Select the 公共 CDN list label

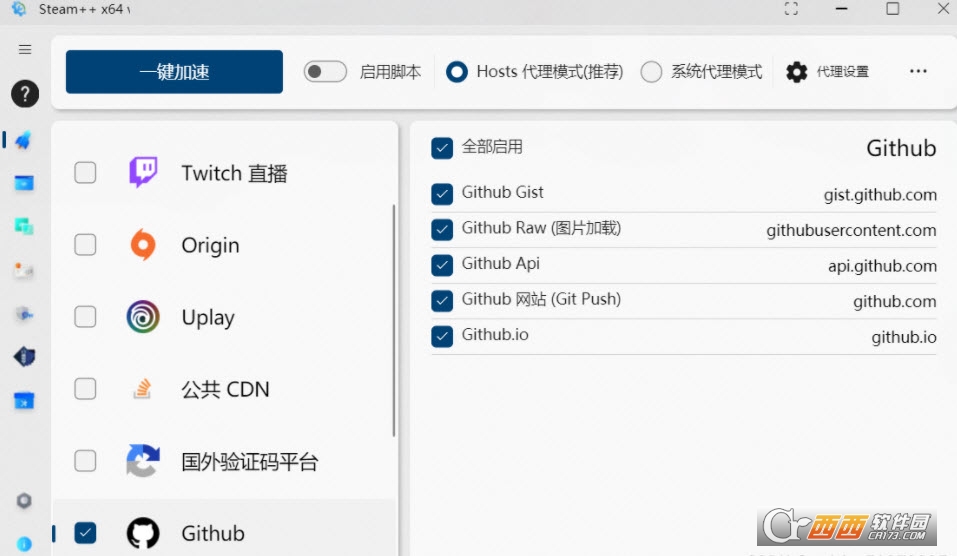coord(225,389)
